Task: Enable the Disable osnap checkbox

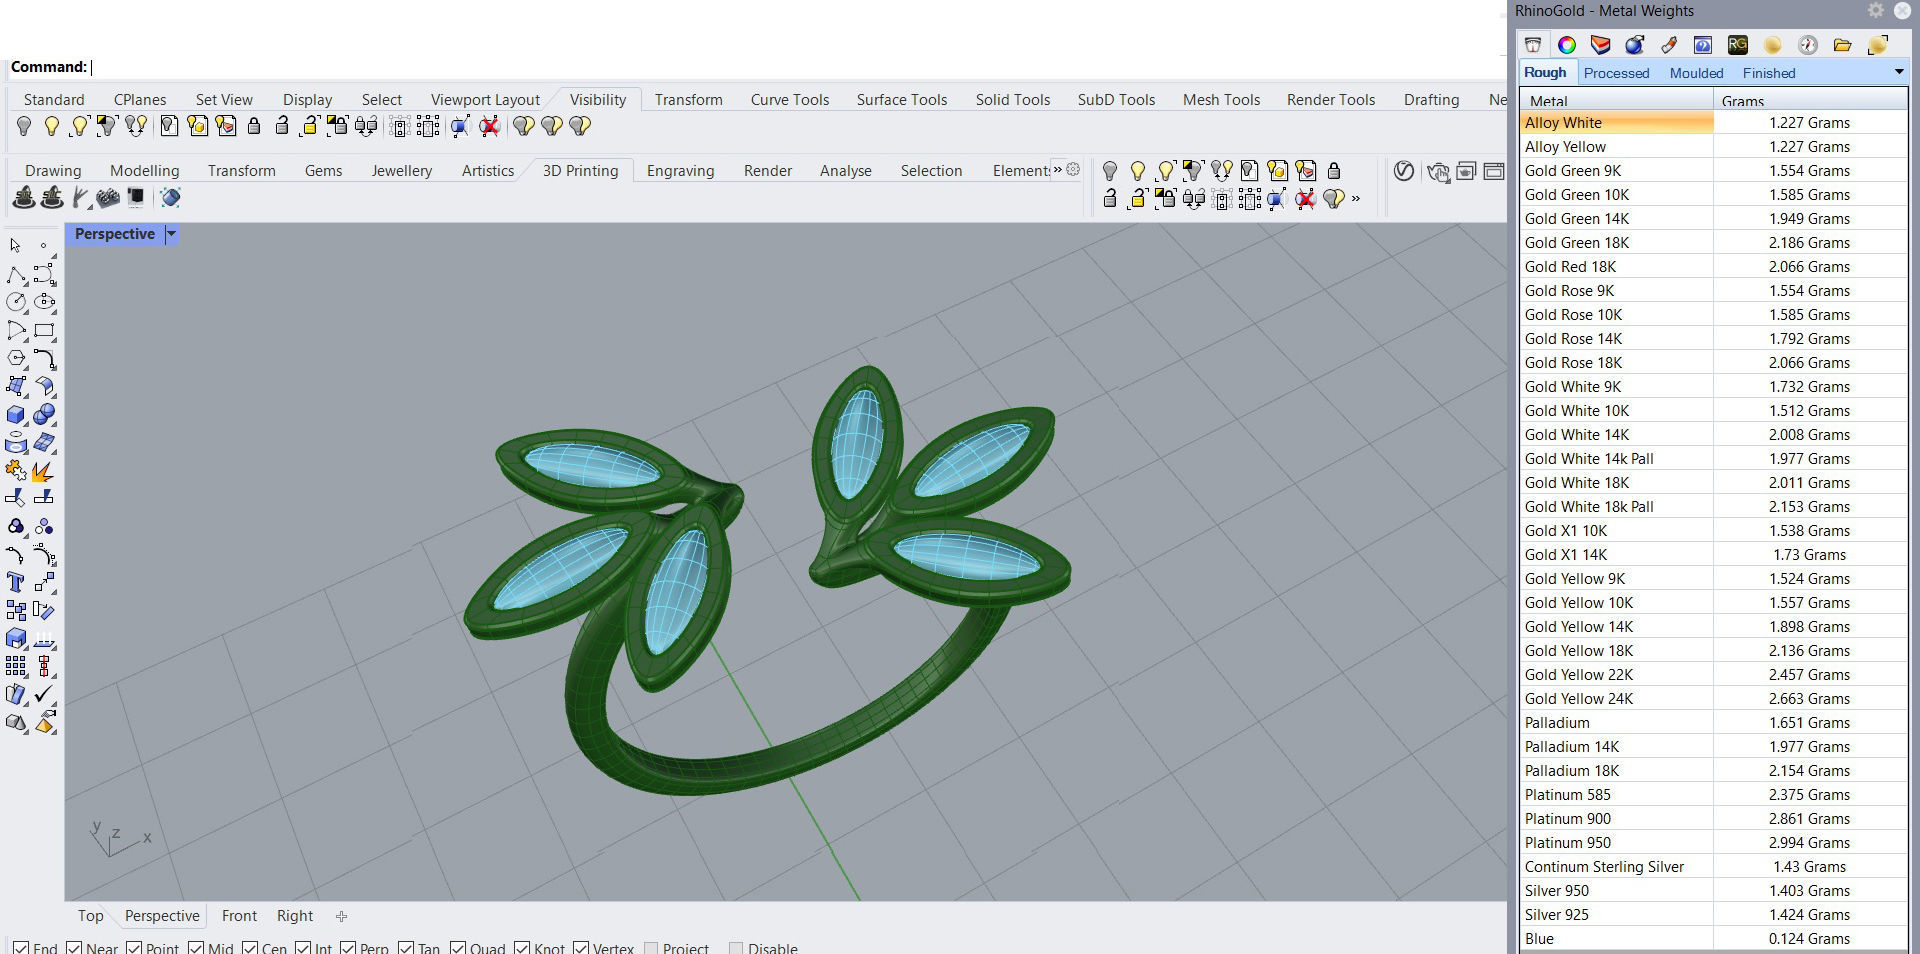Action: (736, 948)
